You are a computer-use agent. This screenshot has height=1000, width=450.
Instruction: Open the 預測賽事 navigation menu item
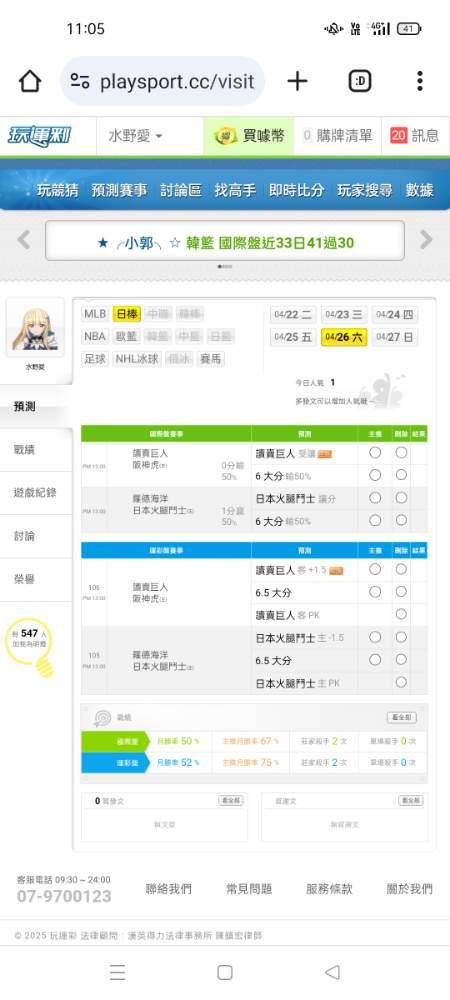(119, 190)
